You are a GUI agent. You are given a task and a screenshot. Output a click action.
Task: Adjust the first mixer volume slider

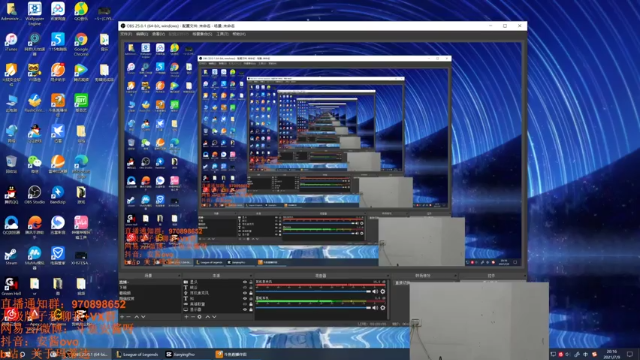[x=313, y=291]
